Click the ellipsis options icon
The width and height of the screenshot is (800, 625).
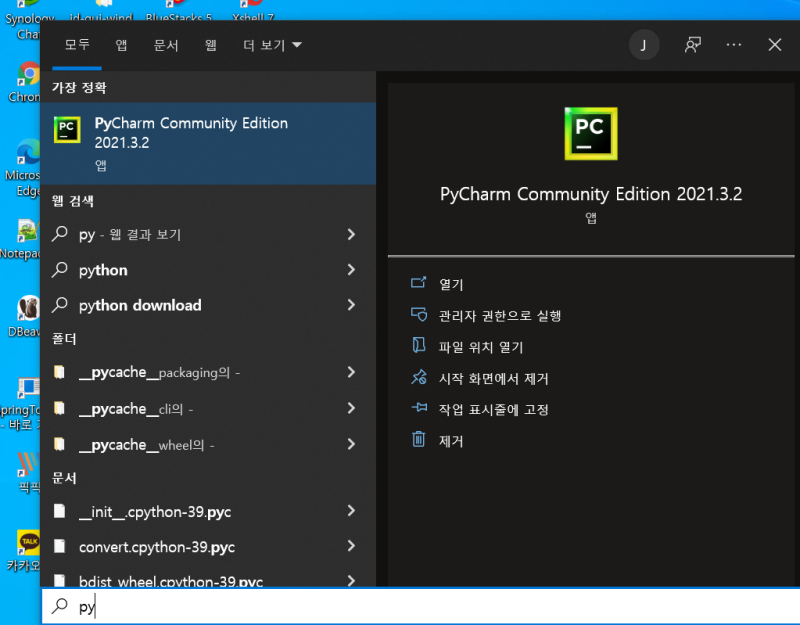pos(733,45)
